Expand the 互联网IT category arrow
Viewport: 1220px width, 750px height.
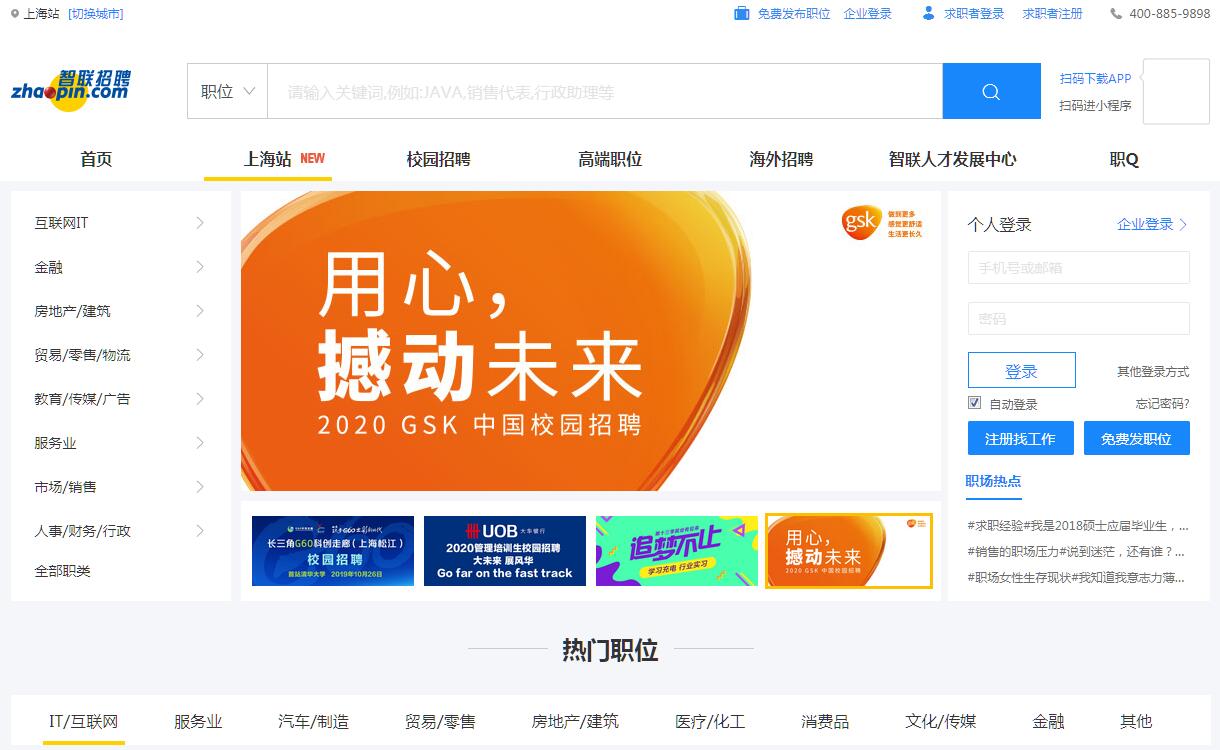click(x=200, y=223)
